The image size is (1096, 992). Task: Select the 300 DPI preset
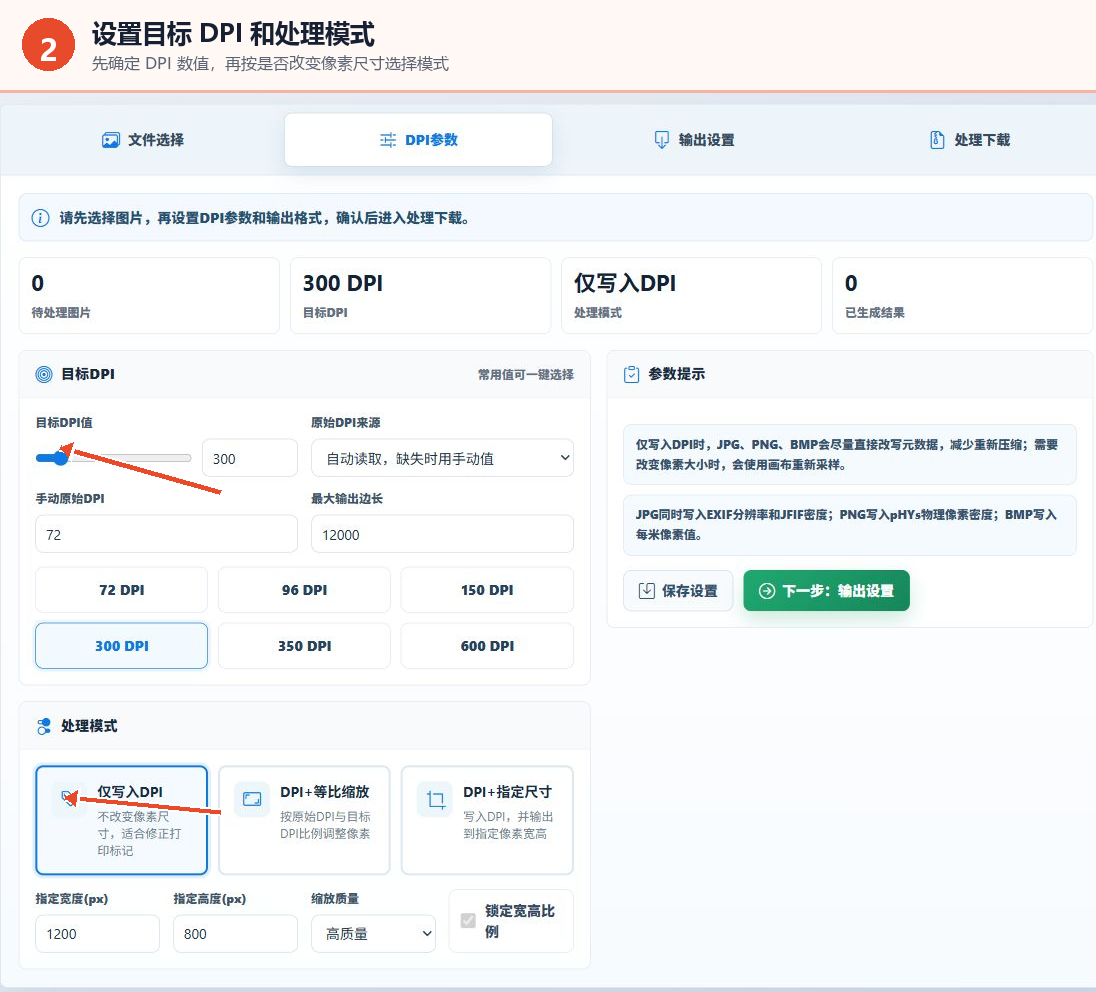click(x=122, y=646)
